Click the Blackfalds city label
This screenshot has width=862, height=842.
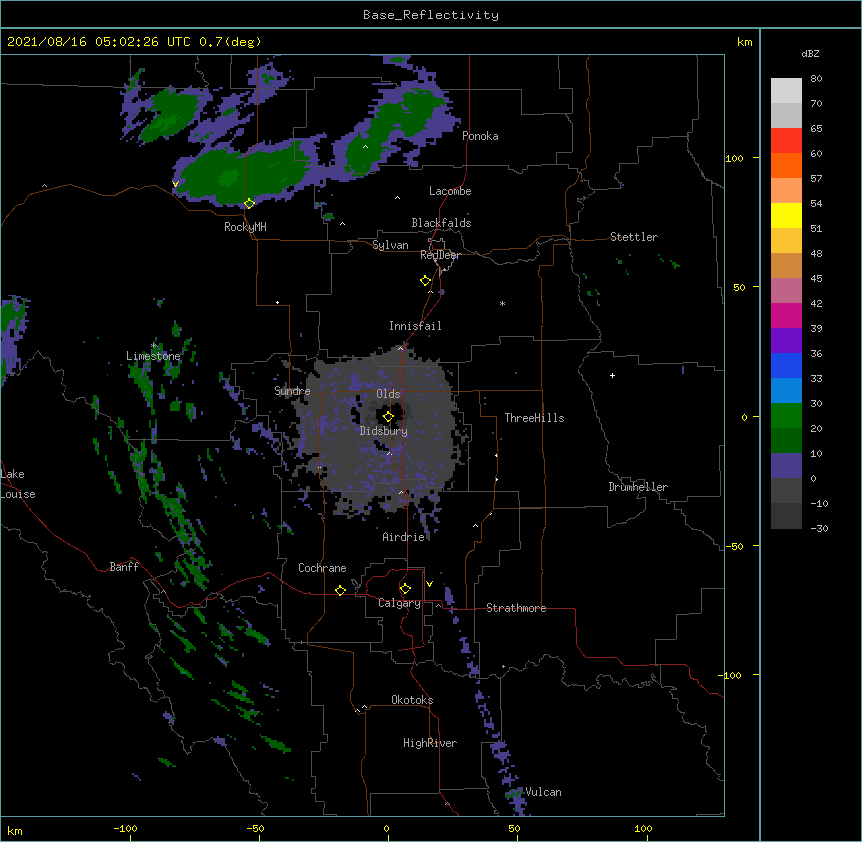coord(441,223)
